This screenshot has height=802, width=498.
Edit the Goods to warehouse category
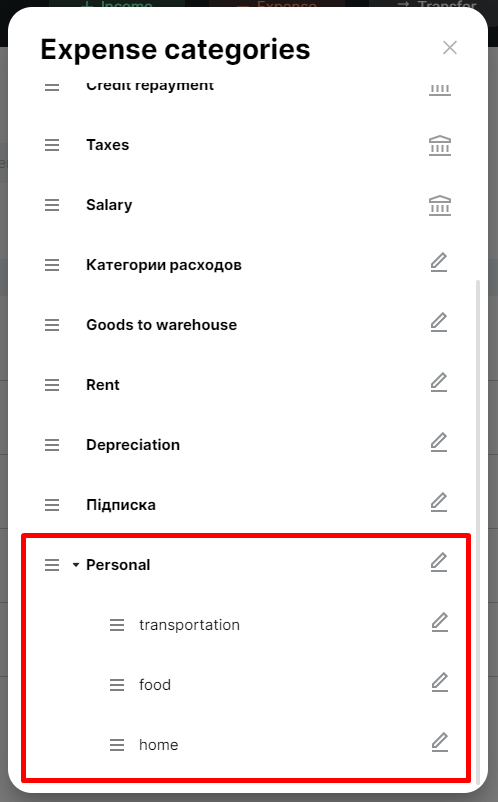[439, 323]
